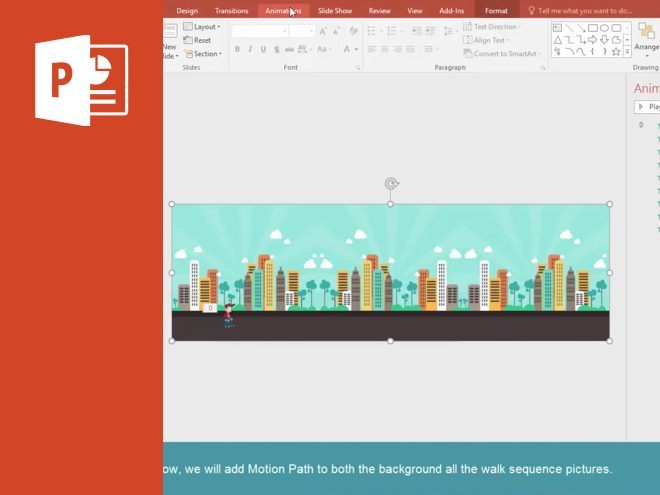The image size is (660, 495).
Task: Click the Strikethrough text icon
Action: pos(289,49)
